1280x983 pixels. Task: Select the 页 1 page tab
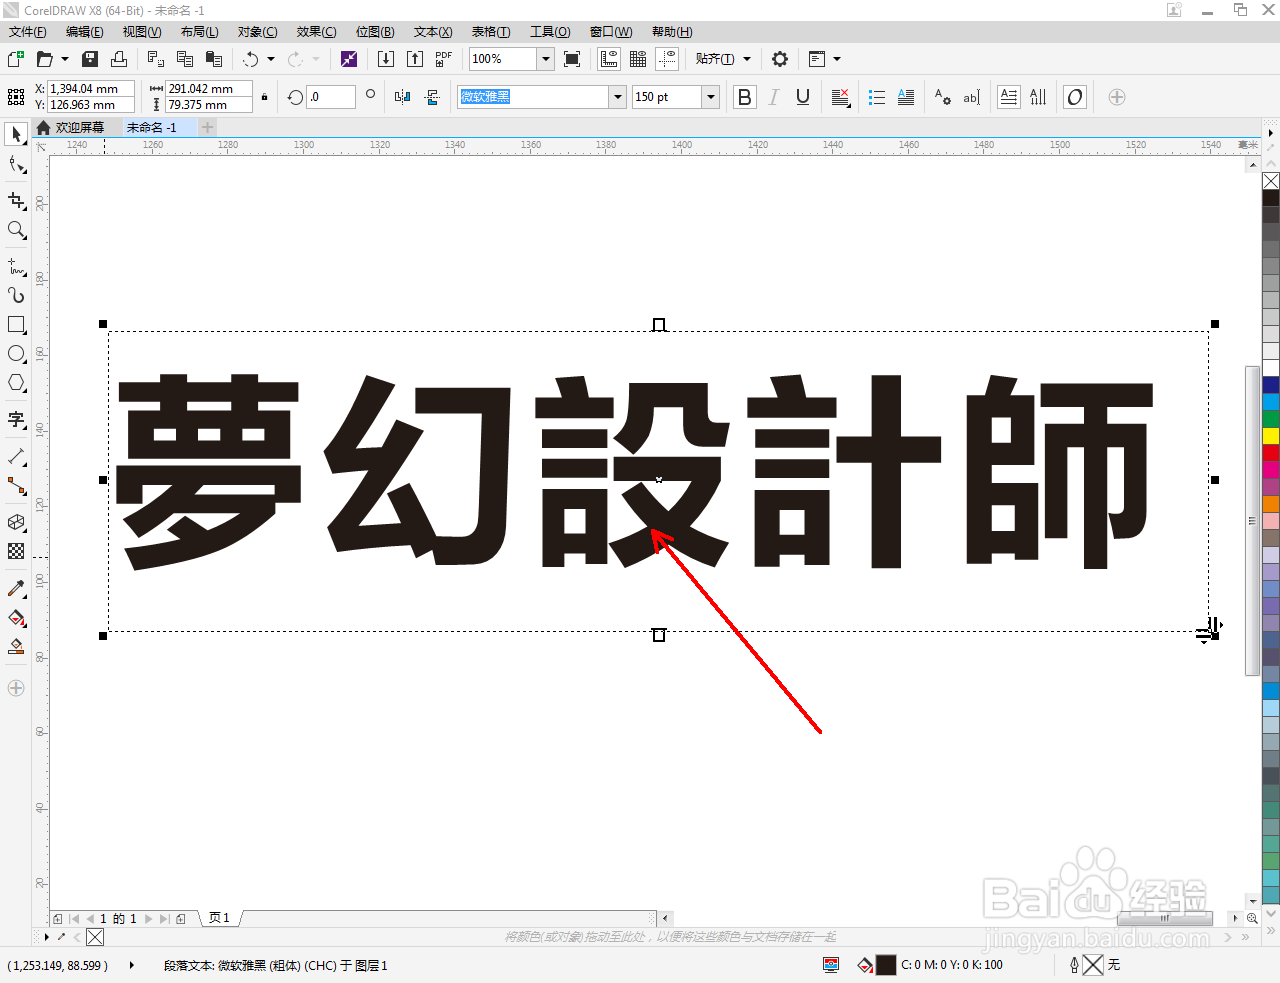pos(219,918)
